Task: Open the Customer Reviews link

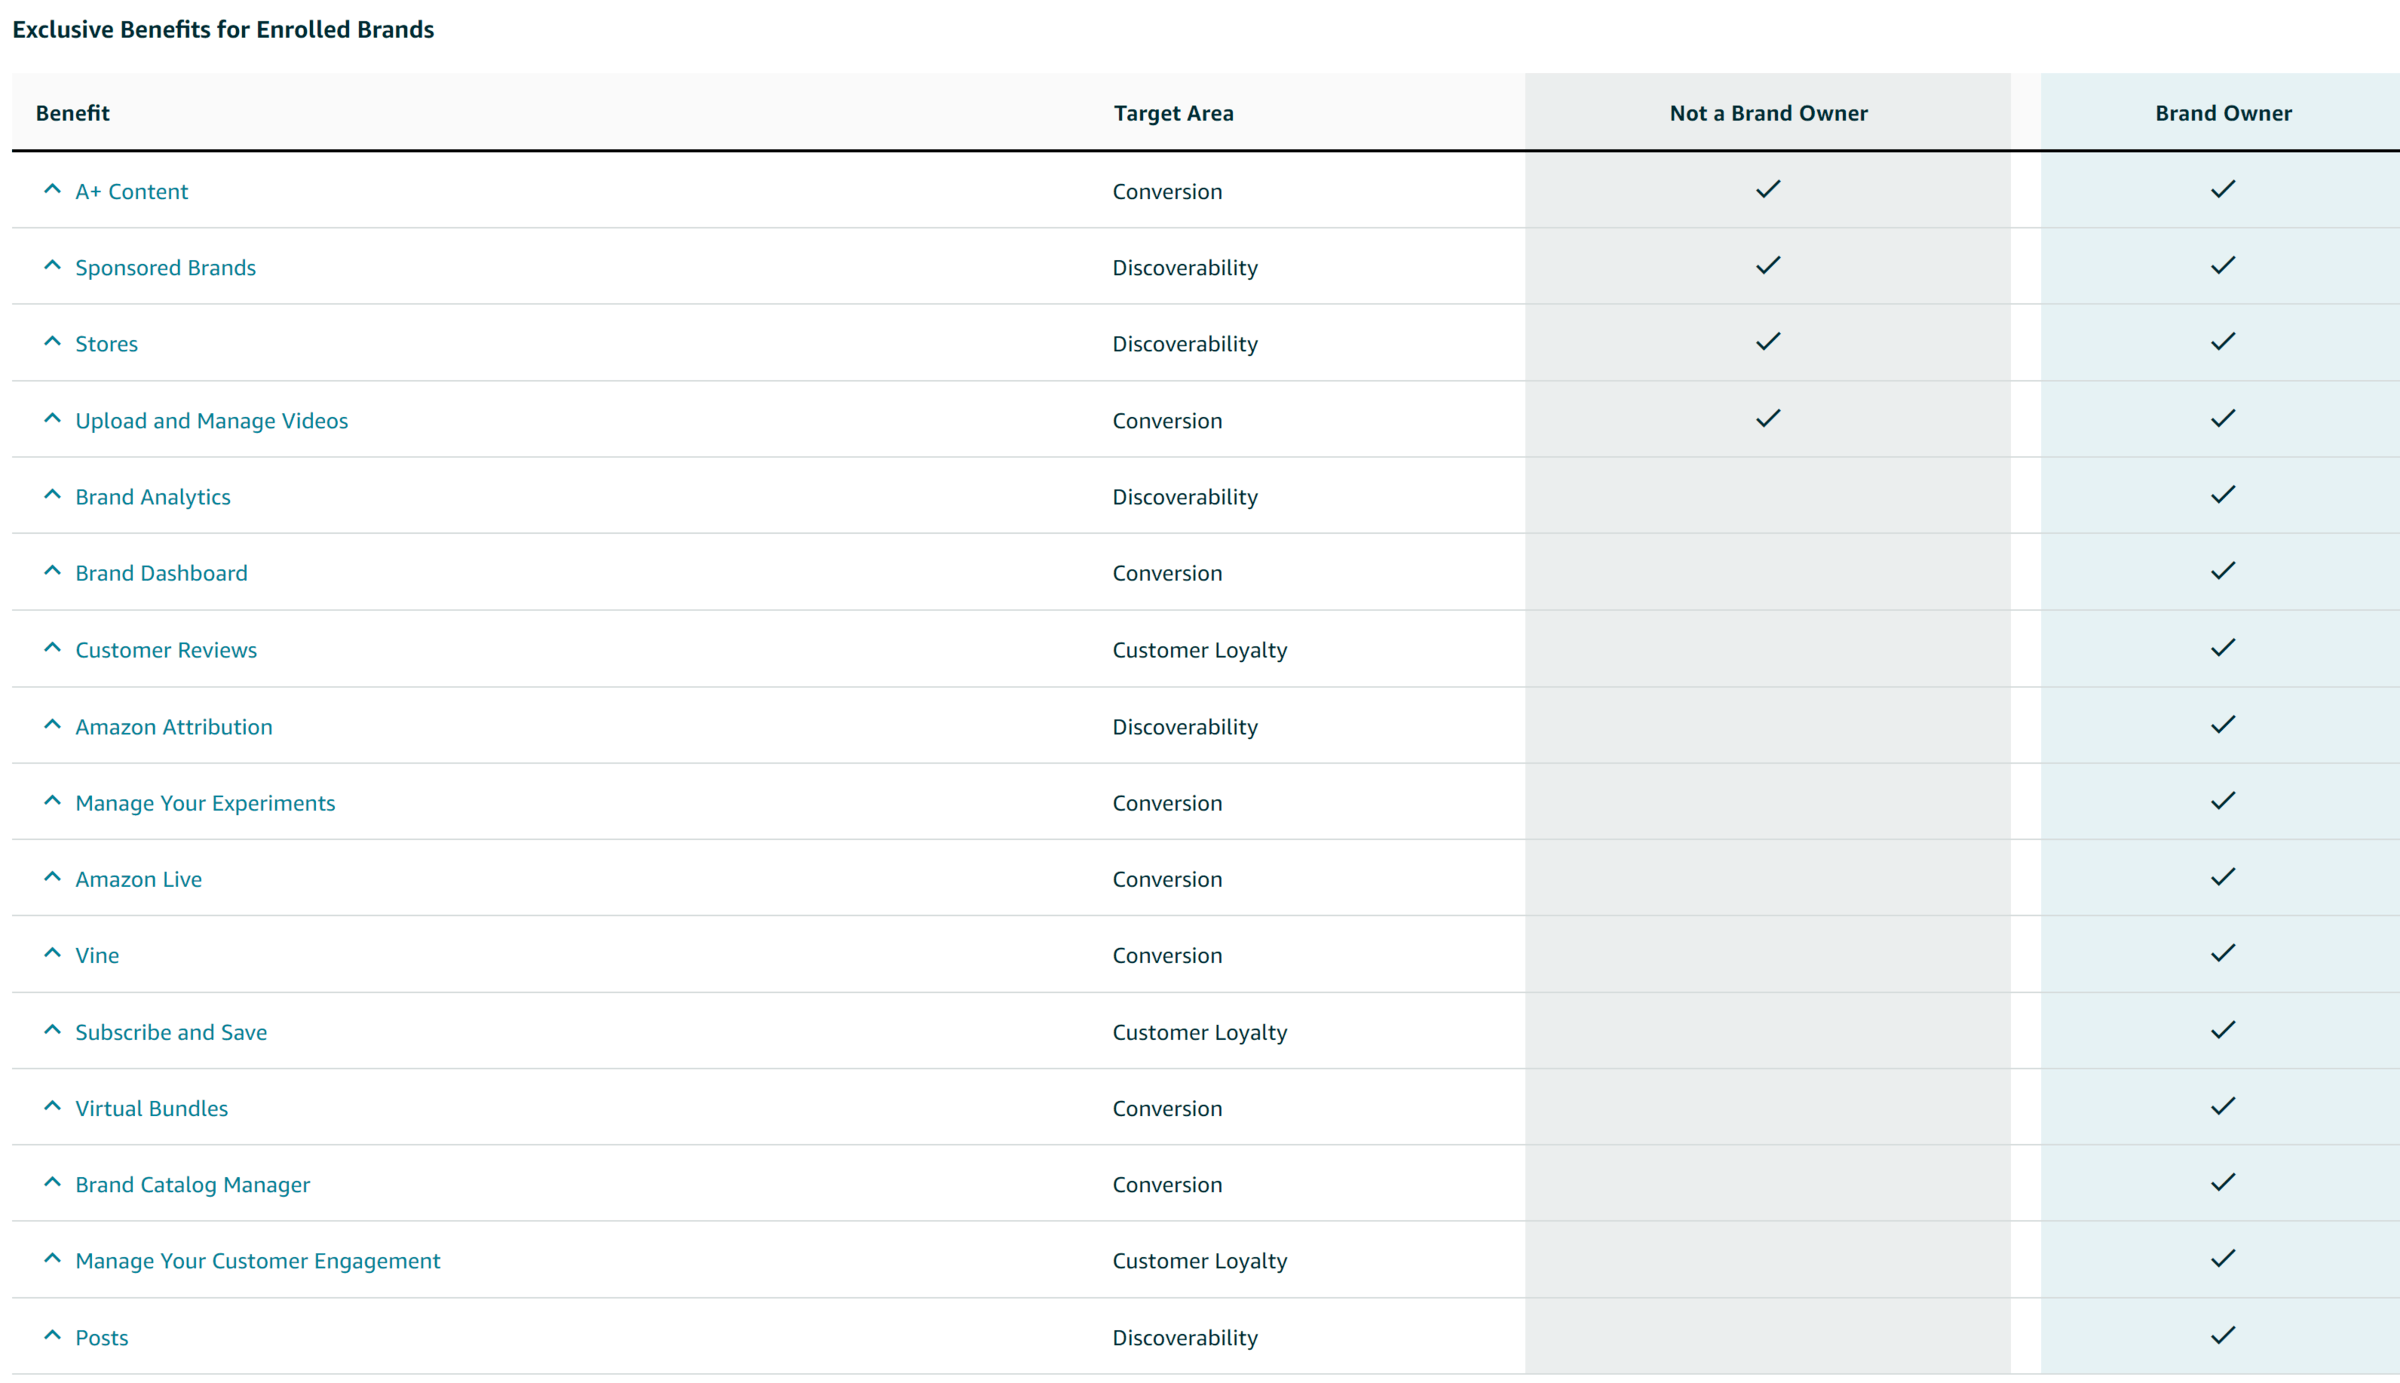Action: click(166, 650)
